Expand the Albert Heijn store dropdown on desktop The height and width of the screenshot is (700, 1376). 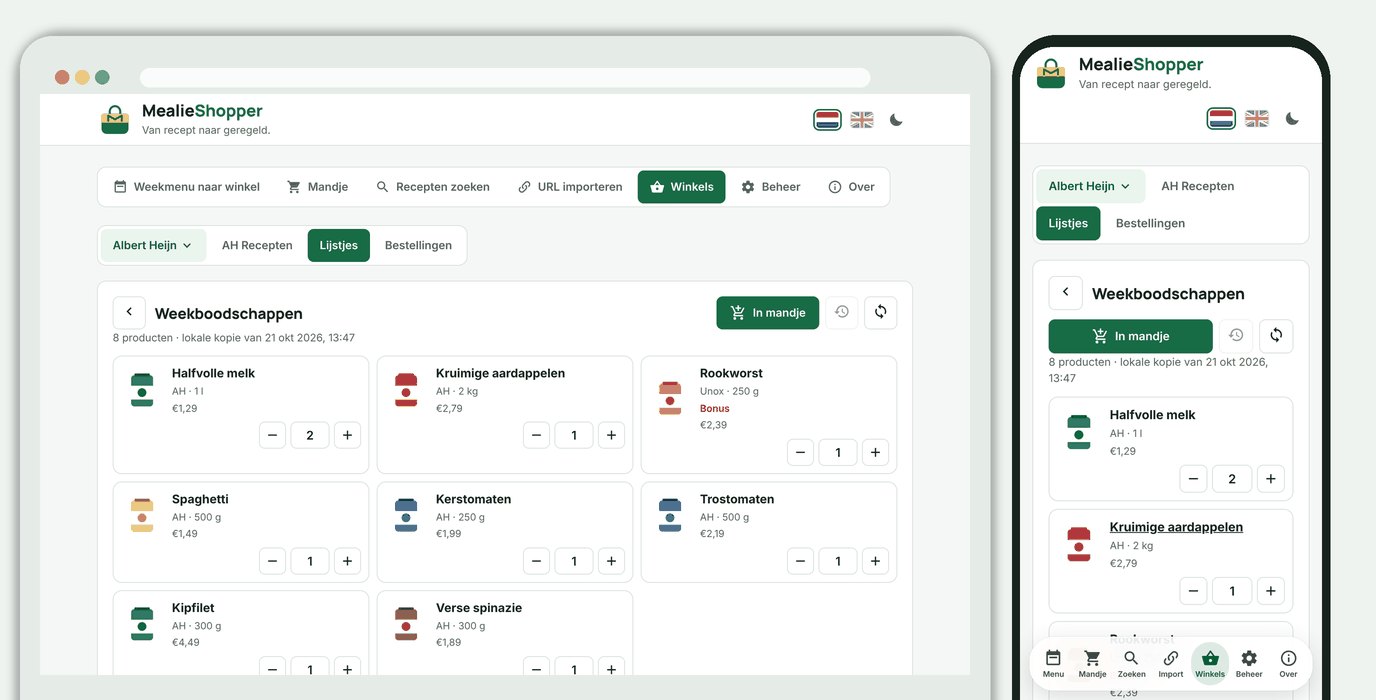(x=153, y=245)
